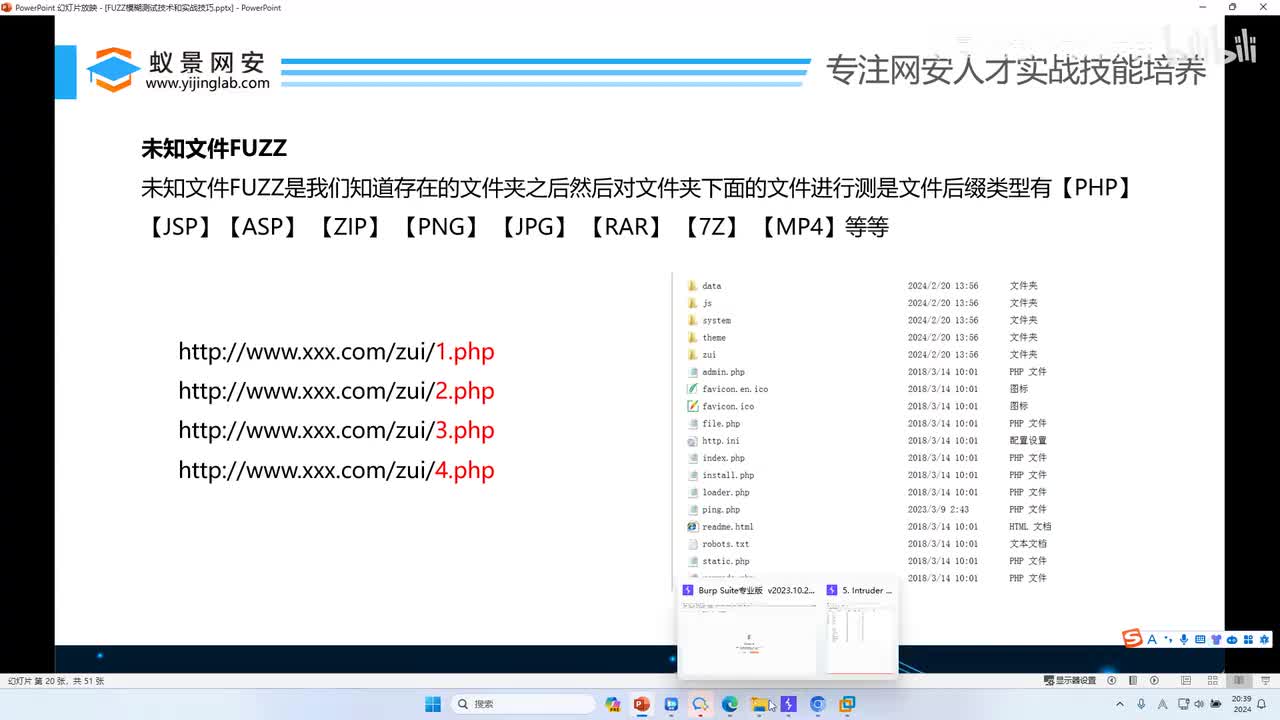The image size is (1280, 720).
Task: Open the Sogou toolbox grid icon
Action: (x=1248, y=639)
